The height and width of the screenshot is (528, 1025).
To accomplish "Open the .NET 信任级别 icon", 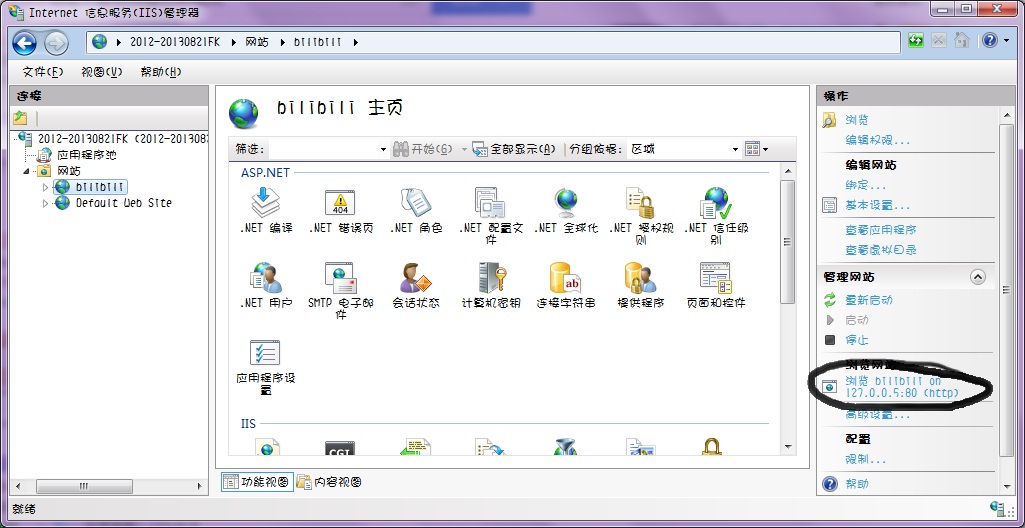I will [x=715, y=202].
